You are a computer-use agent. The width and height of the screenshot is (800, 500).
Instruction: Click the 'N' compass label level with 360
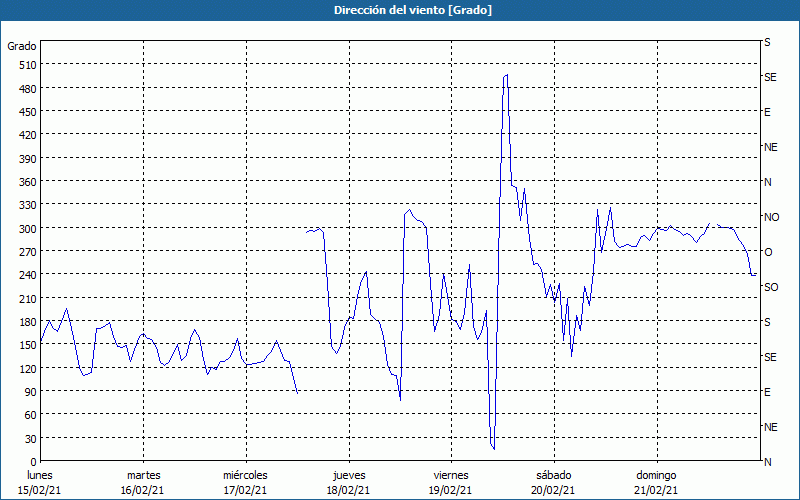(x=768, y=182)
